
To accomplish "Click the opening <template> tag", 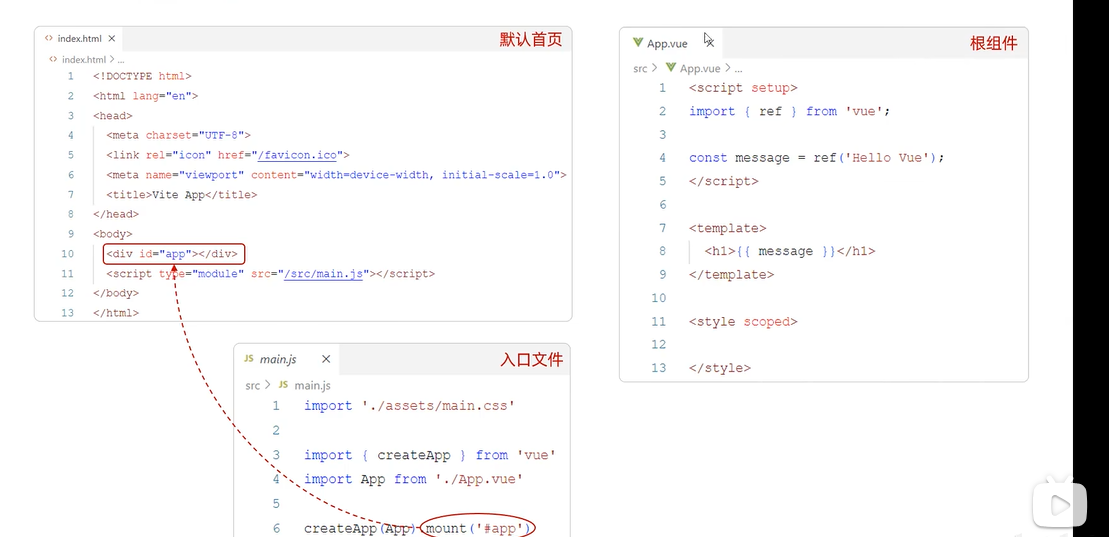I will 728,228.
